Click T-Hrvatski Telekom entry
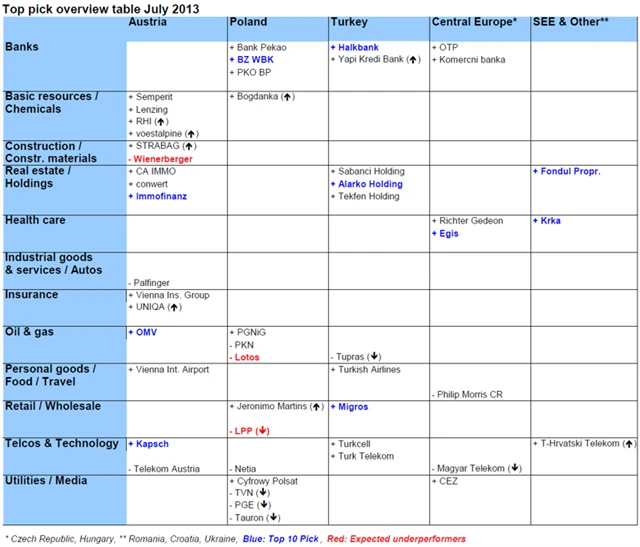The width and height of the screenshot is (640, 547). pyautogui.click(x=584, y=443)
